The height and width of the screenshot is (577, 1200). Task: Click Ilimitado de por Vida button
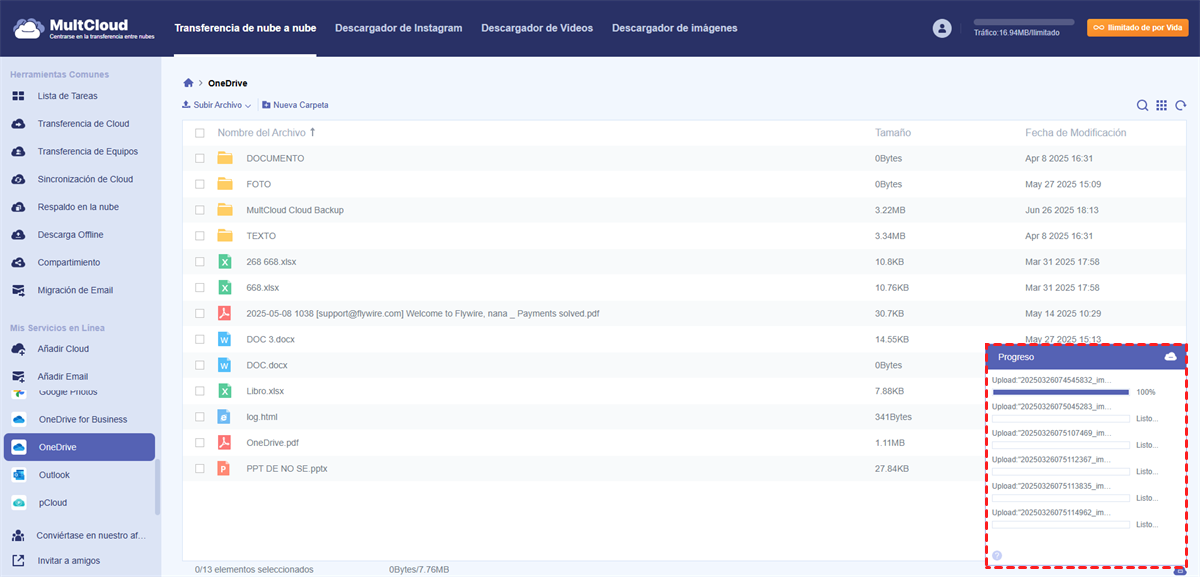coord(1138,28)
